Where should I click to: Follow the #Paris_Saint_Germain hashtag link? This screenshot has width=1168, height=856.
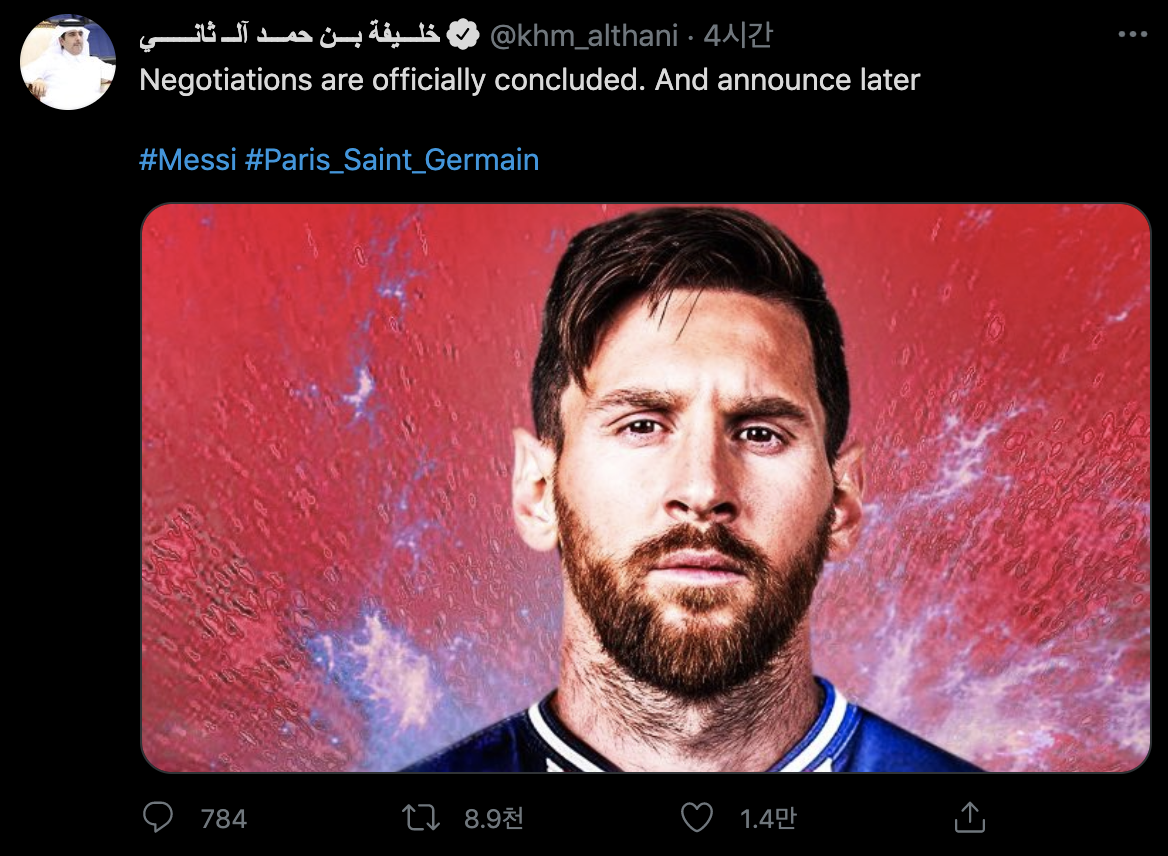[x=392, y=159]
